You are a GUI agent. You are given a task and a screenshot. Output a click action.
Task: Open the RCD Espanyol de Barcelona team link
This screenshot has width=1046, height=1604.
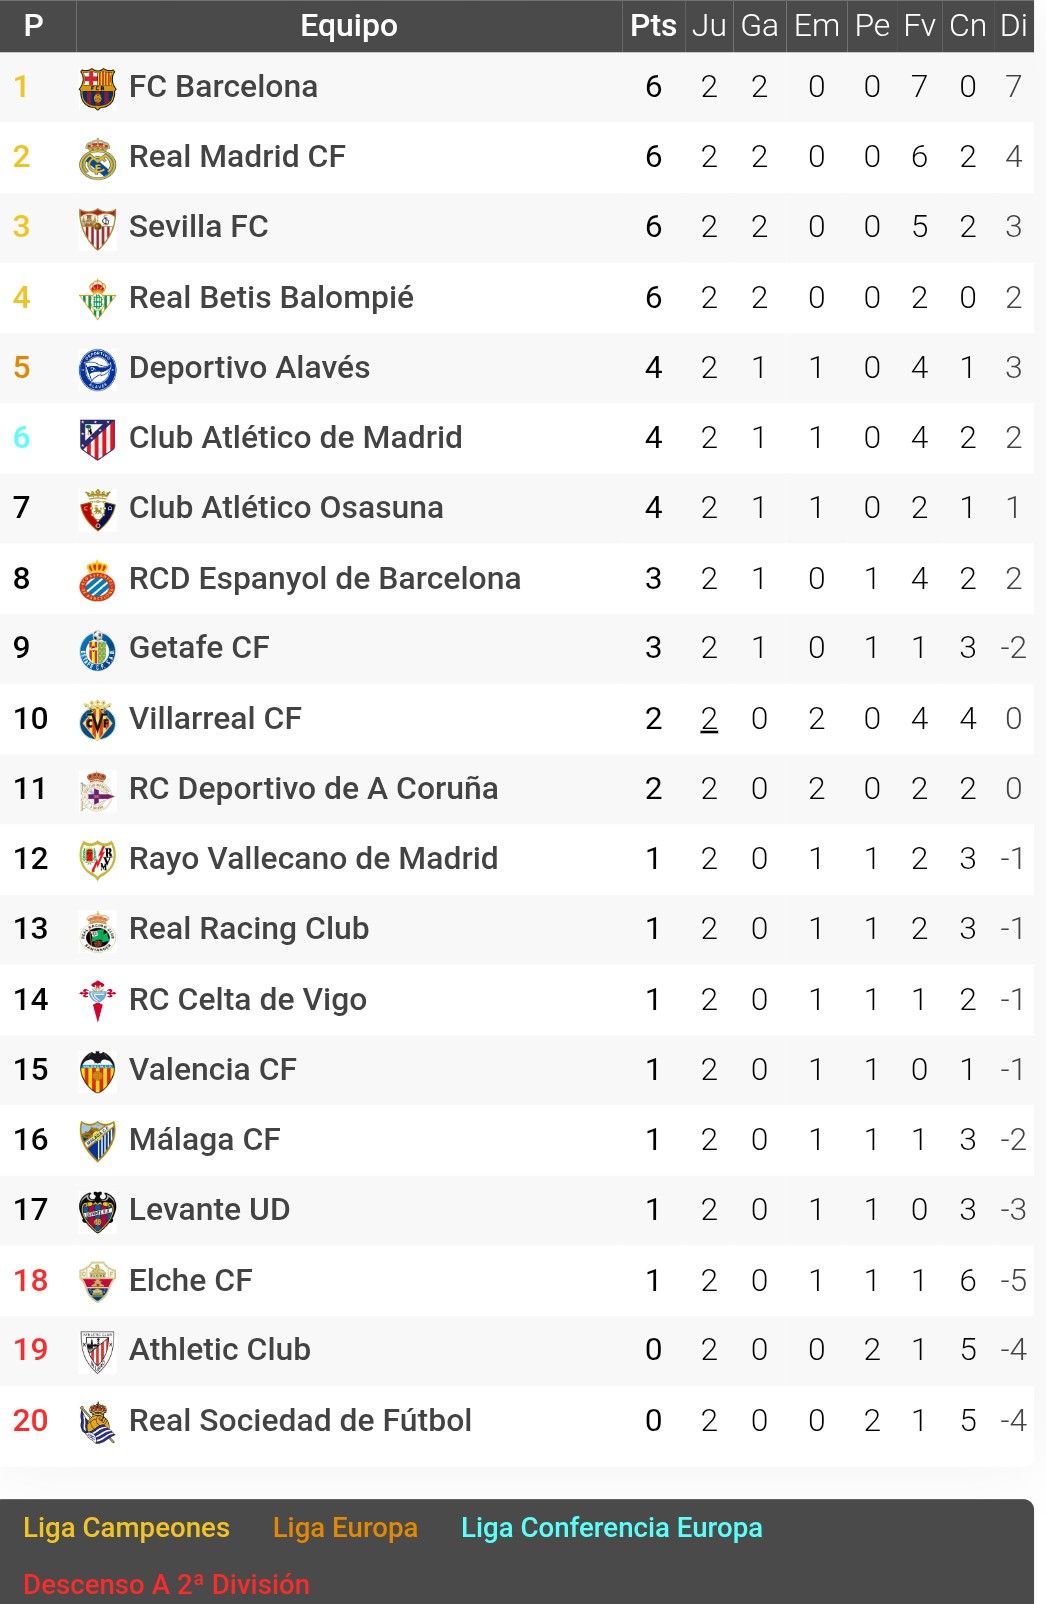[x=325, y=579]
